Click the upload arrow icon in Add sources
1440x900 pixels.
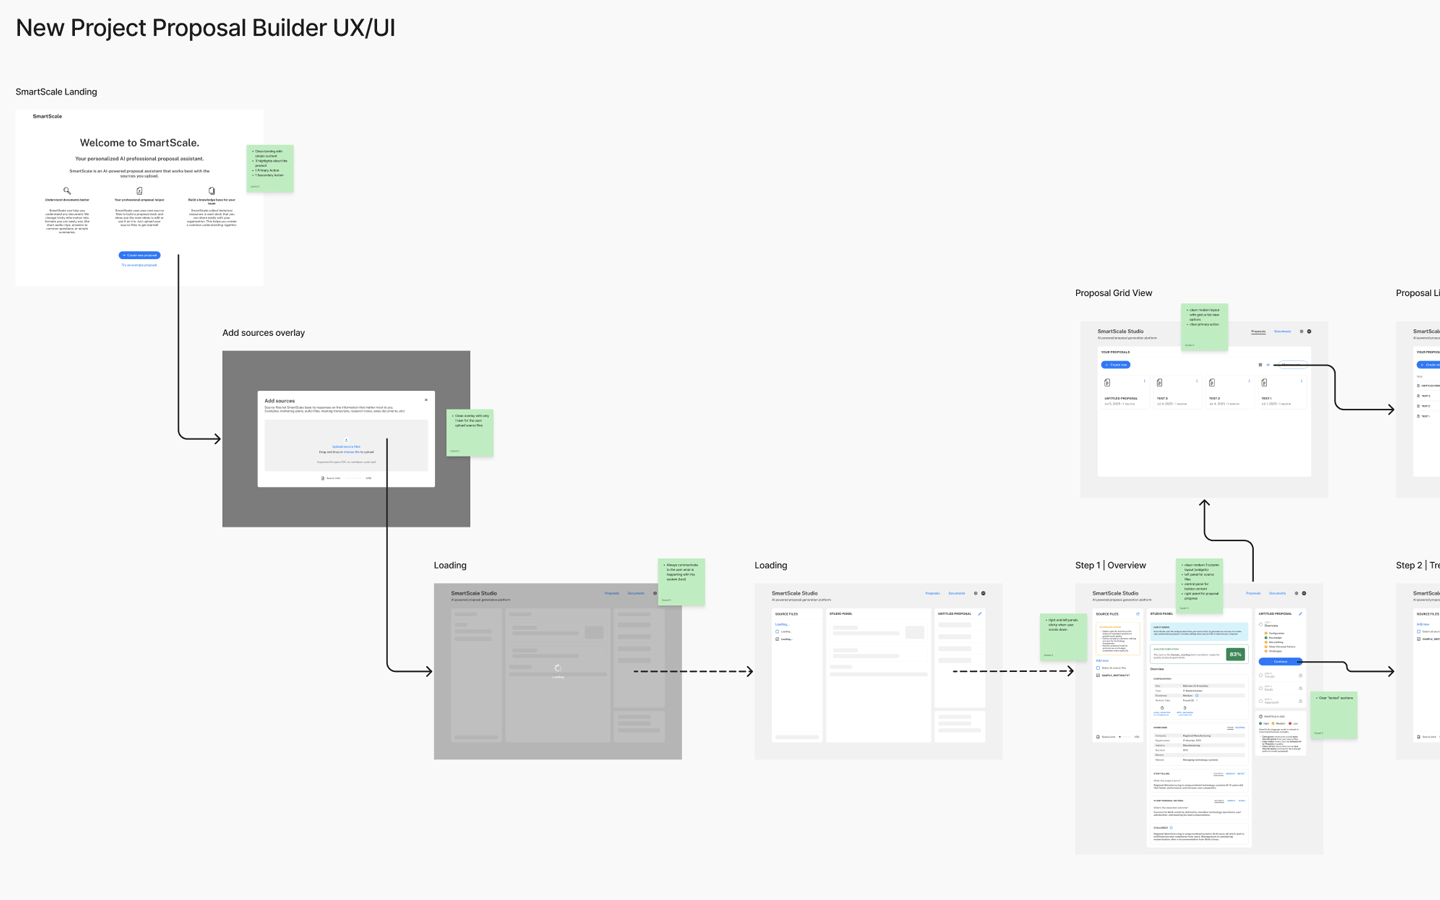coord(346,440)
